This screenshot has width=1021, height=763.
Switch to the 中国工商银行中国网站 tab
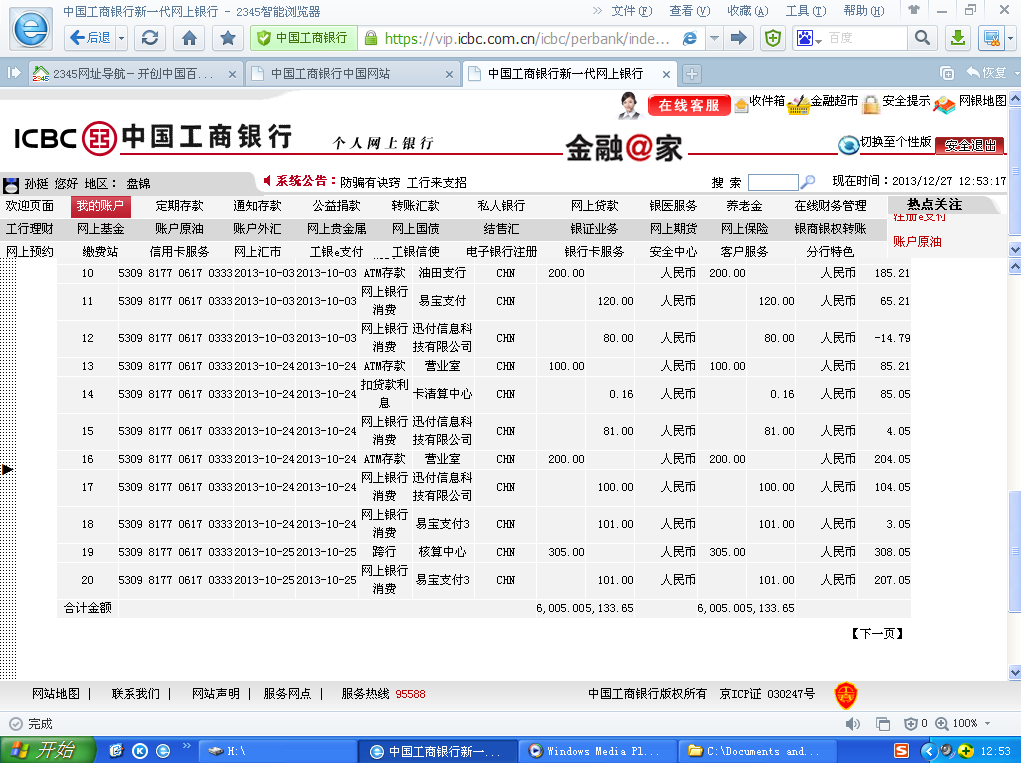tap(330, 74)
